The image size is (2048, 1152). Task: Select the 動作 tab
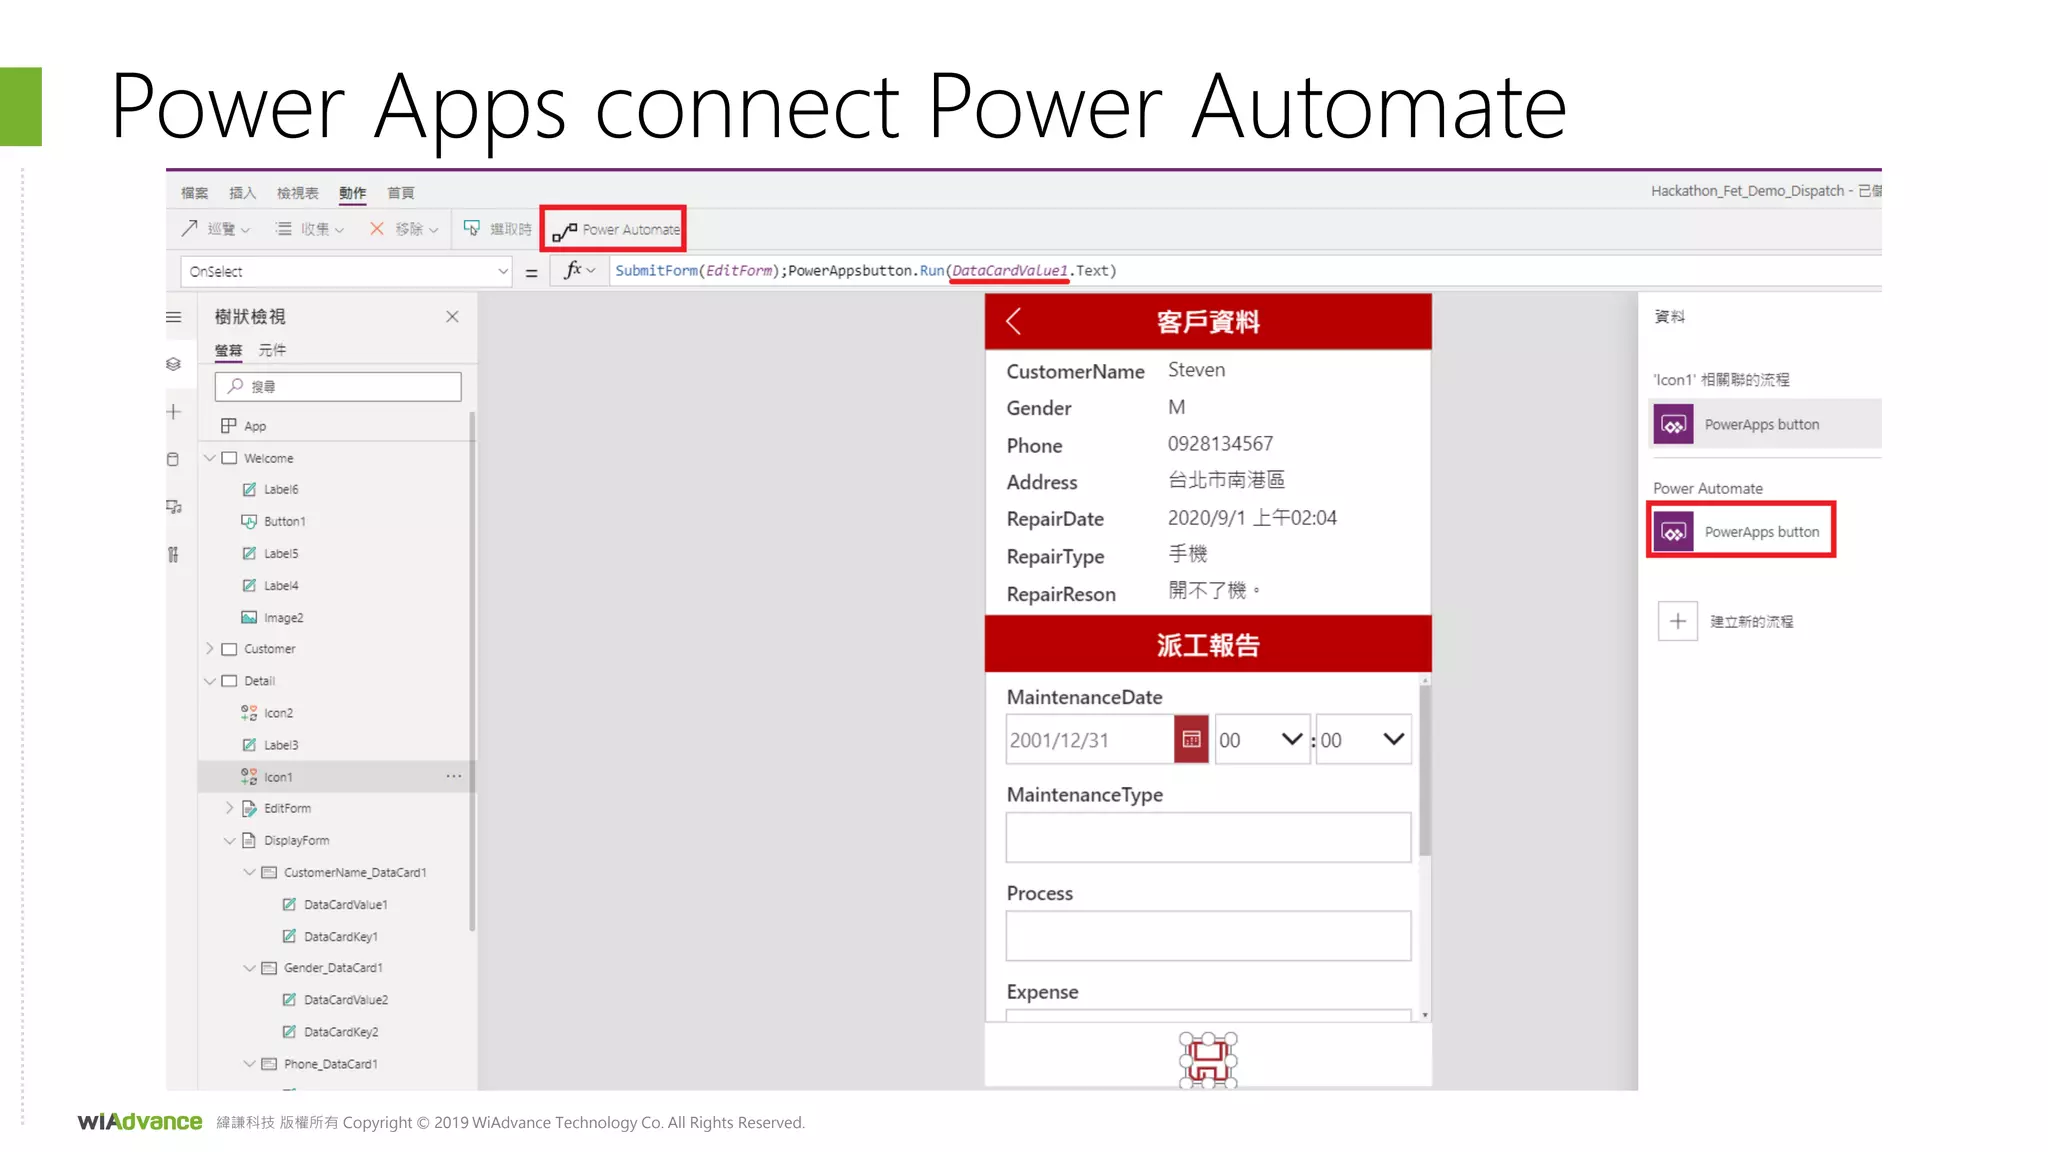(x=352, y=193)
